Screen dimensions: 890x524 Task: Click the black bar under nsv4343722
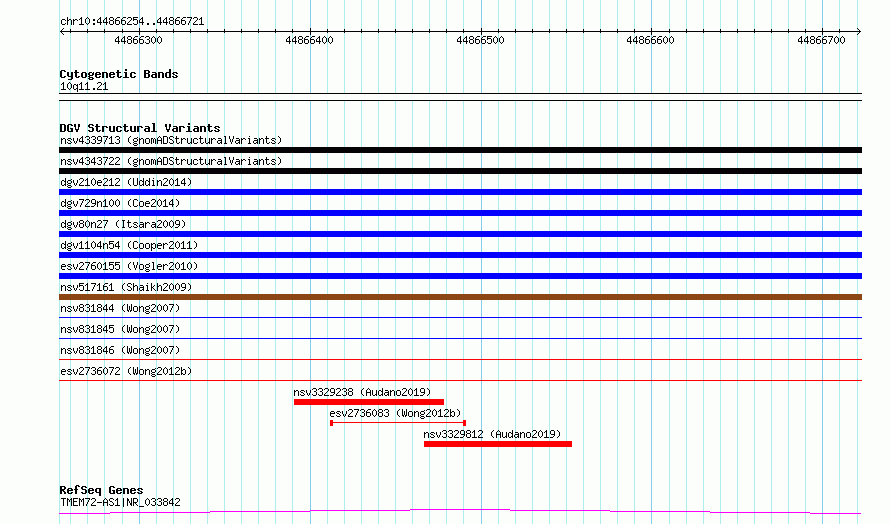pos(460,171)
